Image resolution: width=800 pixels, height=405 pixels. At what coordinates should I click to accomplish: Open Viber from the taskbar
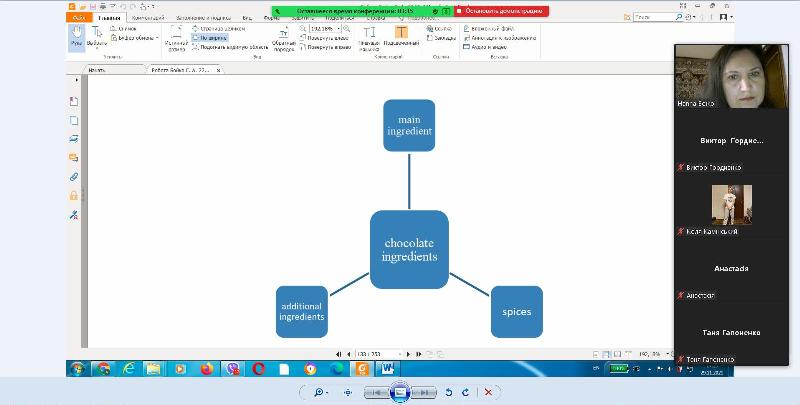coord(233,368)
